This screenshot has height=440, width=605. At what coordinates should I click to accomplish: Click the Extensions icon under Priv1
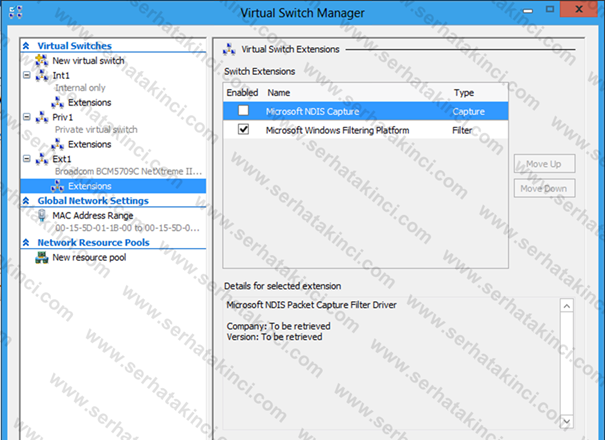(58, 144)
